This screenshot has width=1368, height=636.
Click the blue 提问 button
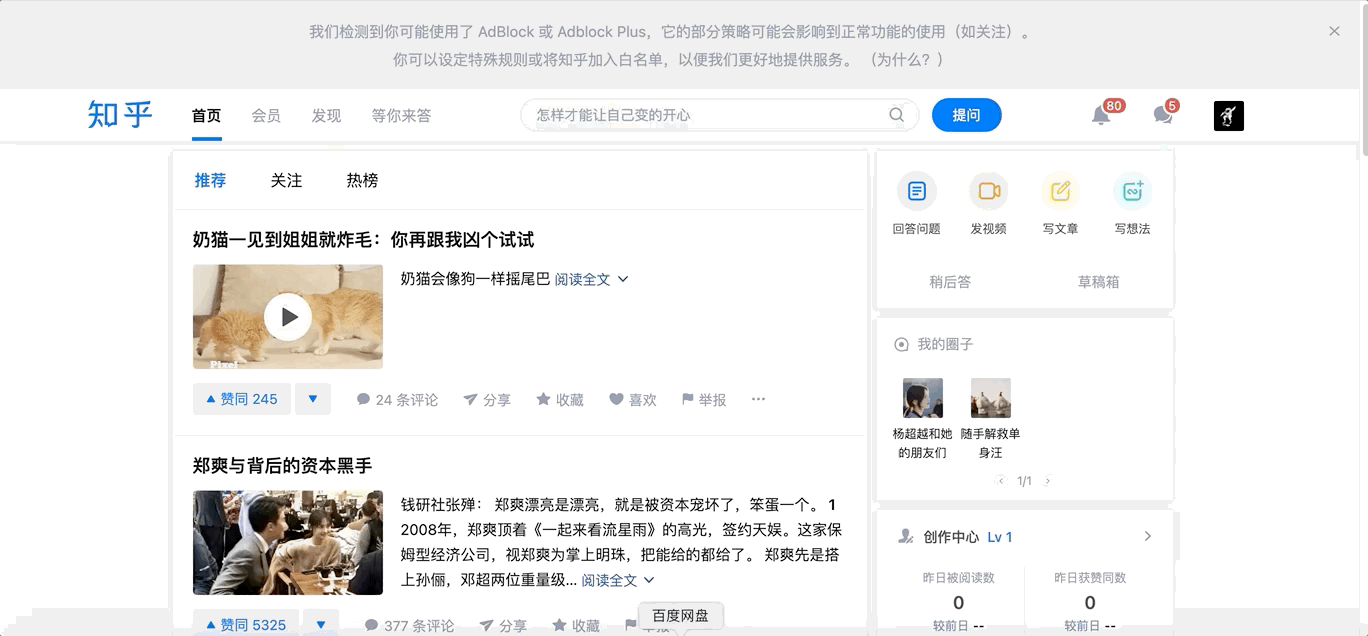966,115
